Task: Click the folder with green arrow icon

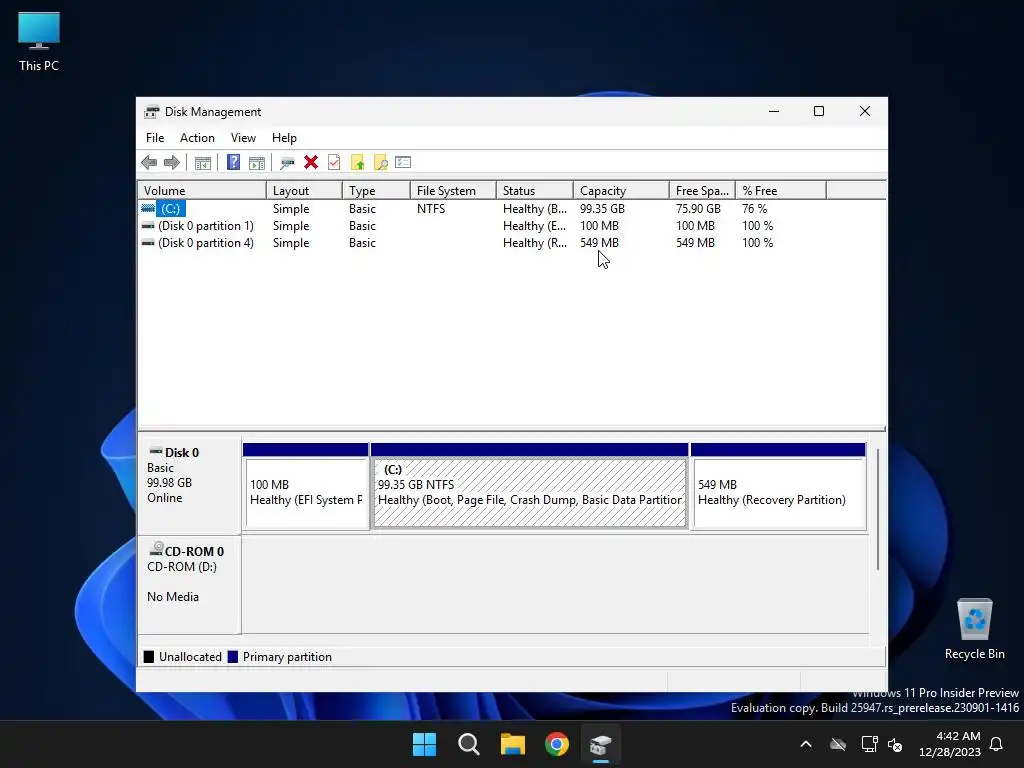Action: click(357, 163)
